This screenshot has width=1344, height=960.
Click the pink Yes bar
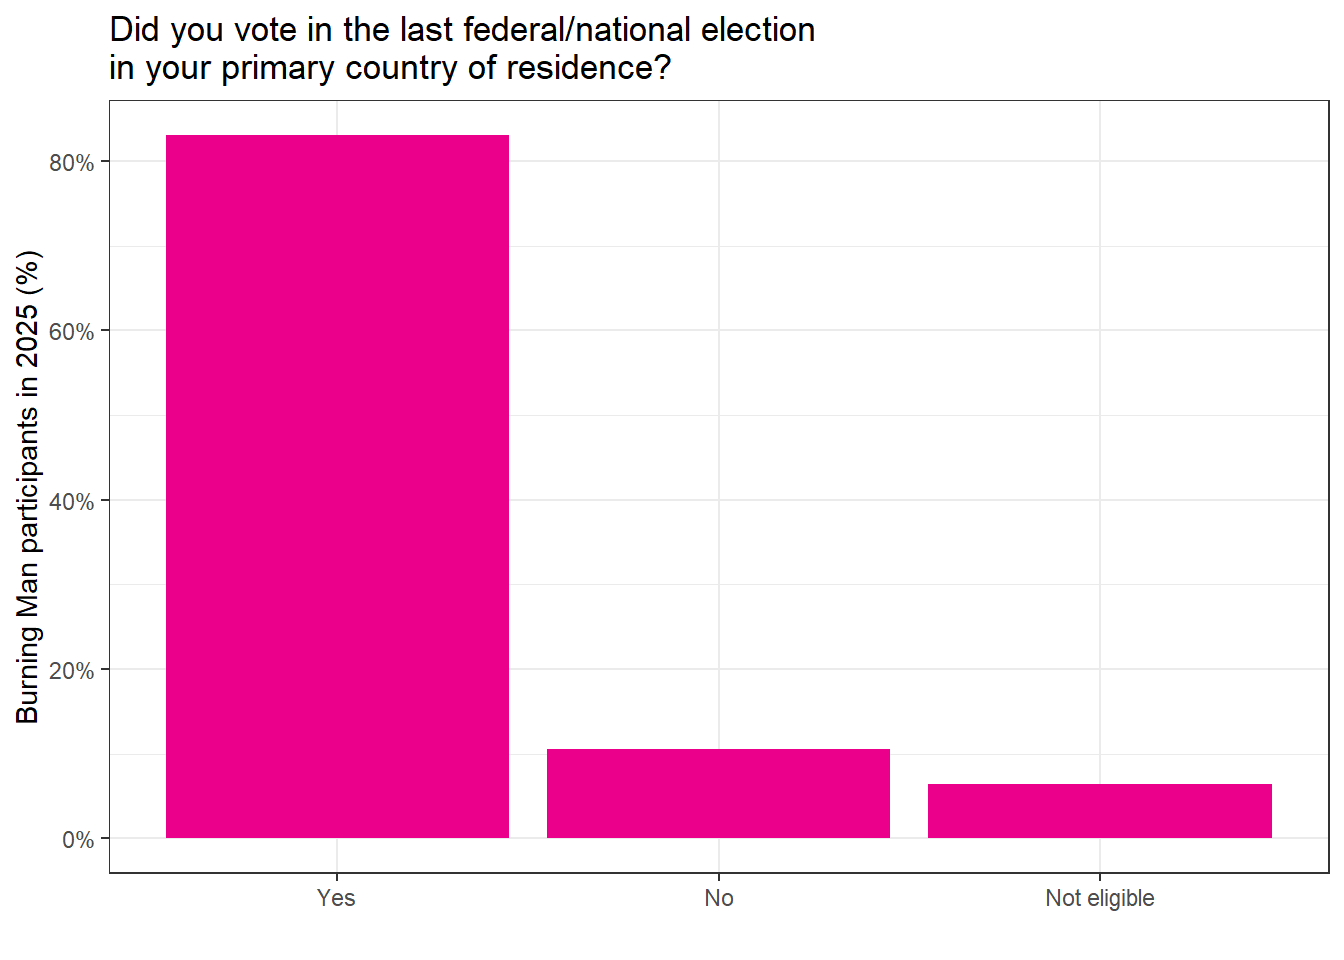(337, 486)
